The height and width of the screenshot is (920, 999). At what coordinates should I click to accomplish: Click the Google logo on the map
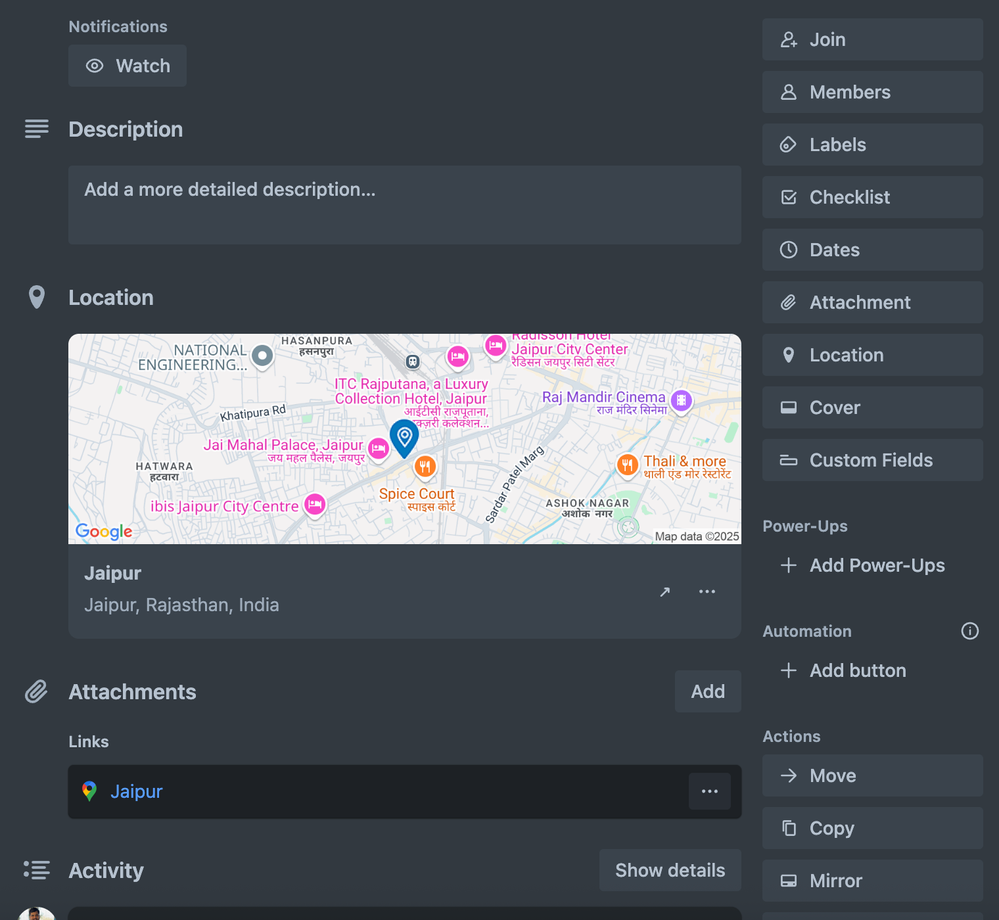point(102,531)
